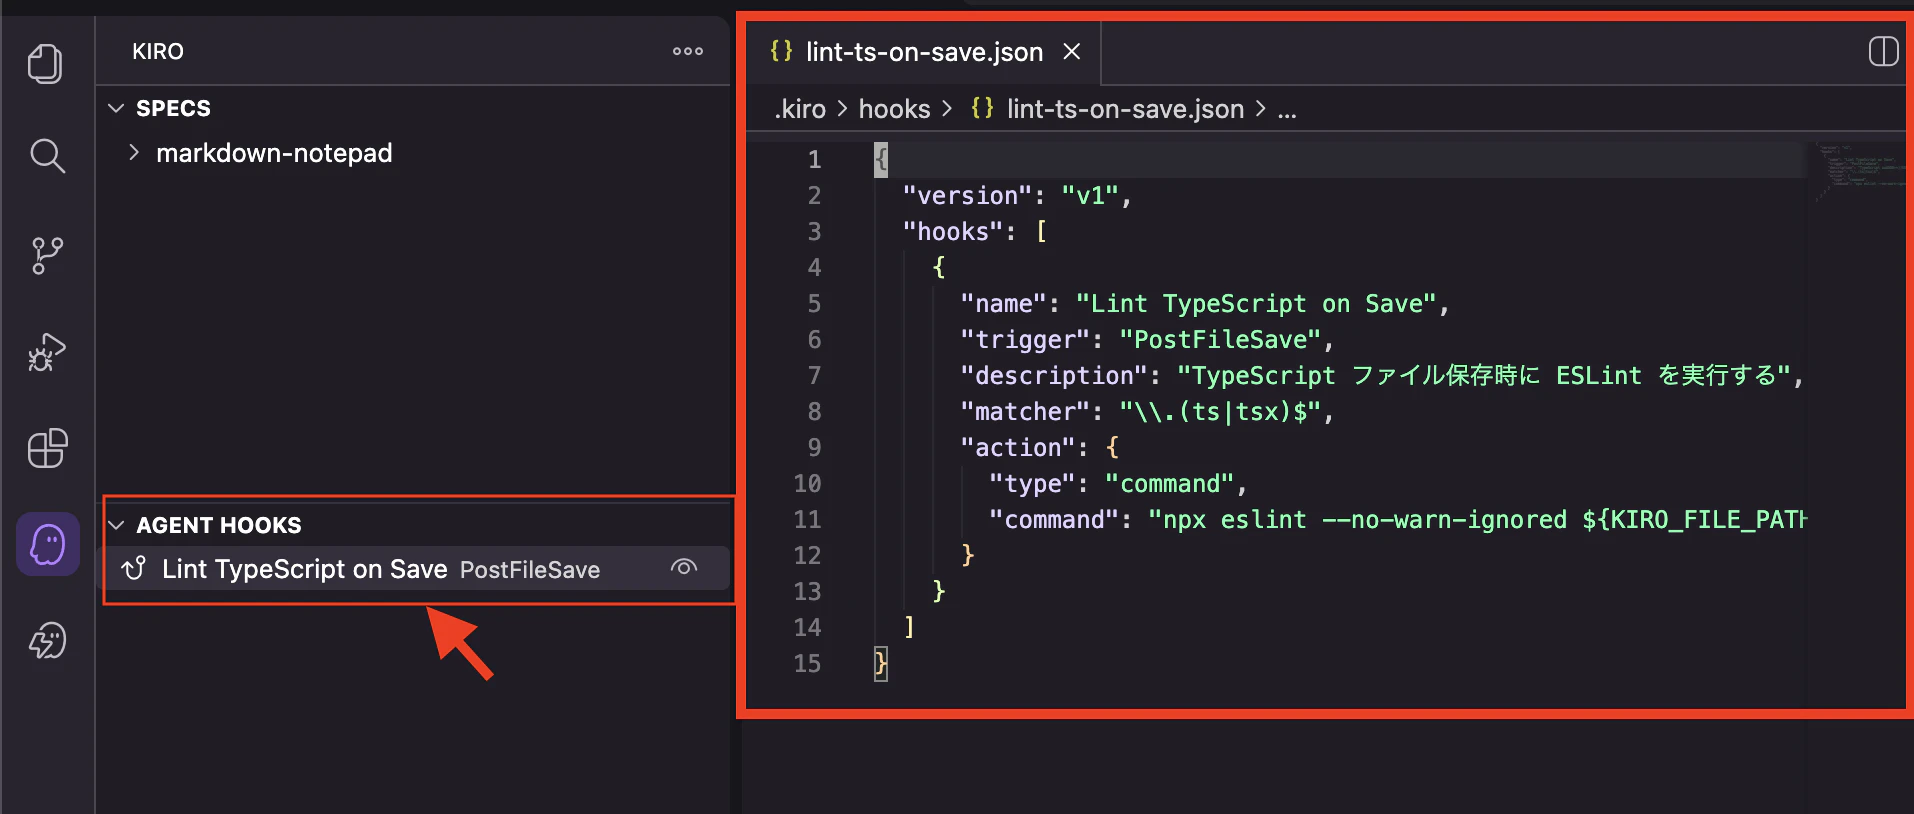
Task: Toggle the eye icon for Lint TypeScript hook
Action: (684, 567)
